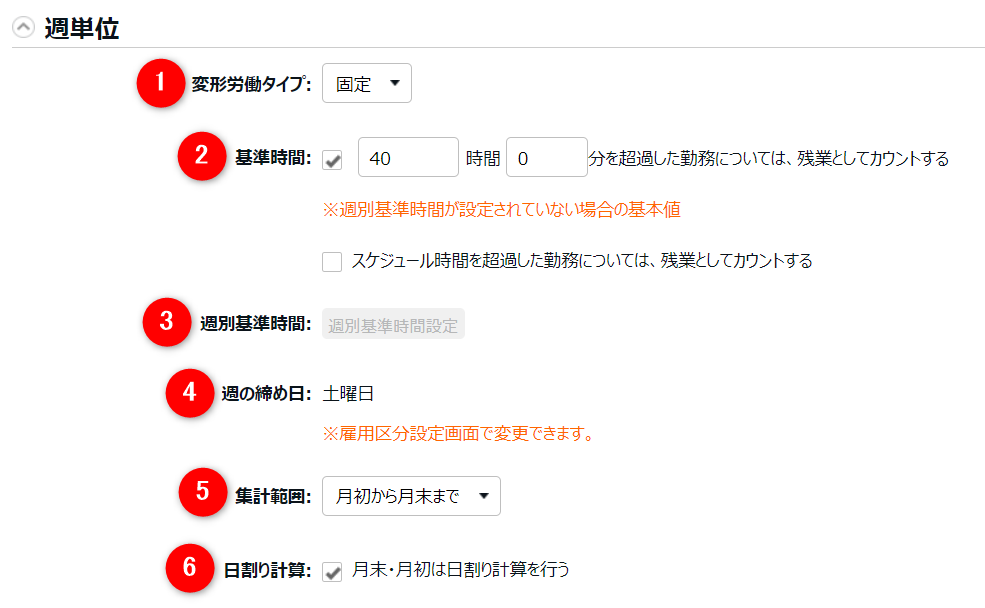Viewport: 985px width, 608px height.
Task: Click the minutes field containing 0
Action: click(546, 158)
